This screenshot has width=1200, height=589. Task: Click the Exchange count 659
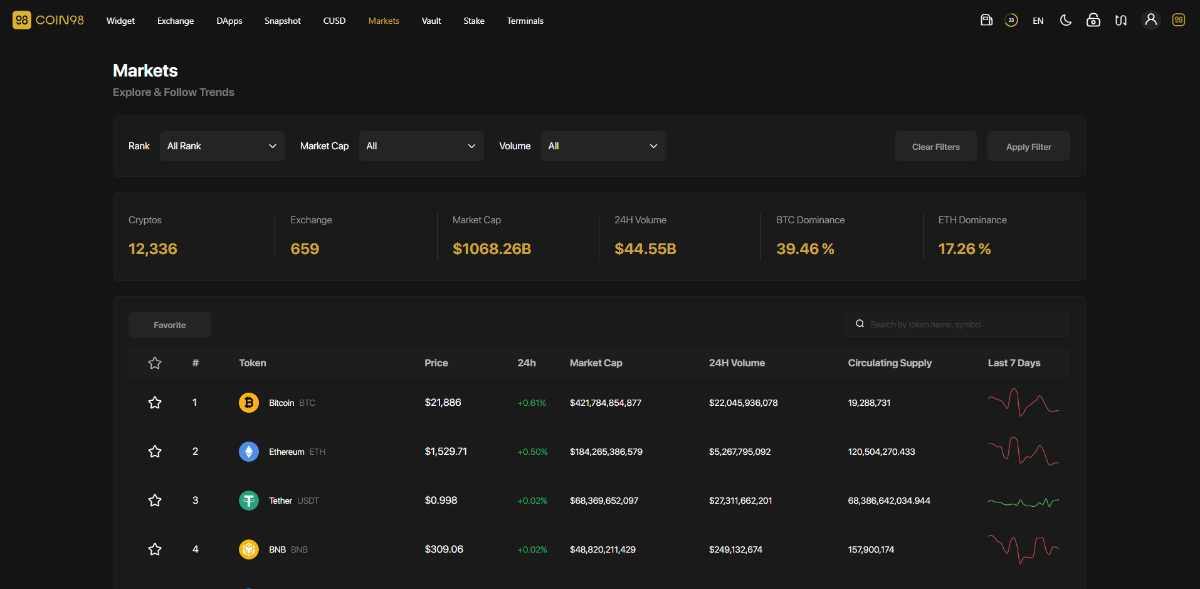click(x=305, y=249)
